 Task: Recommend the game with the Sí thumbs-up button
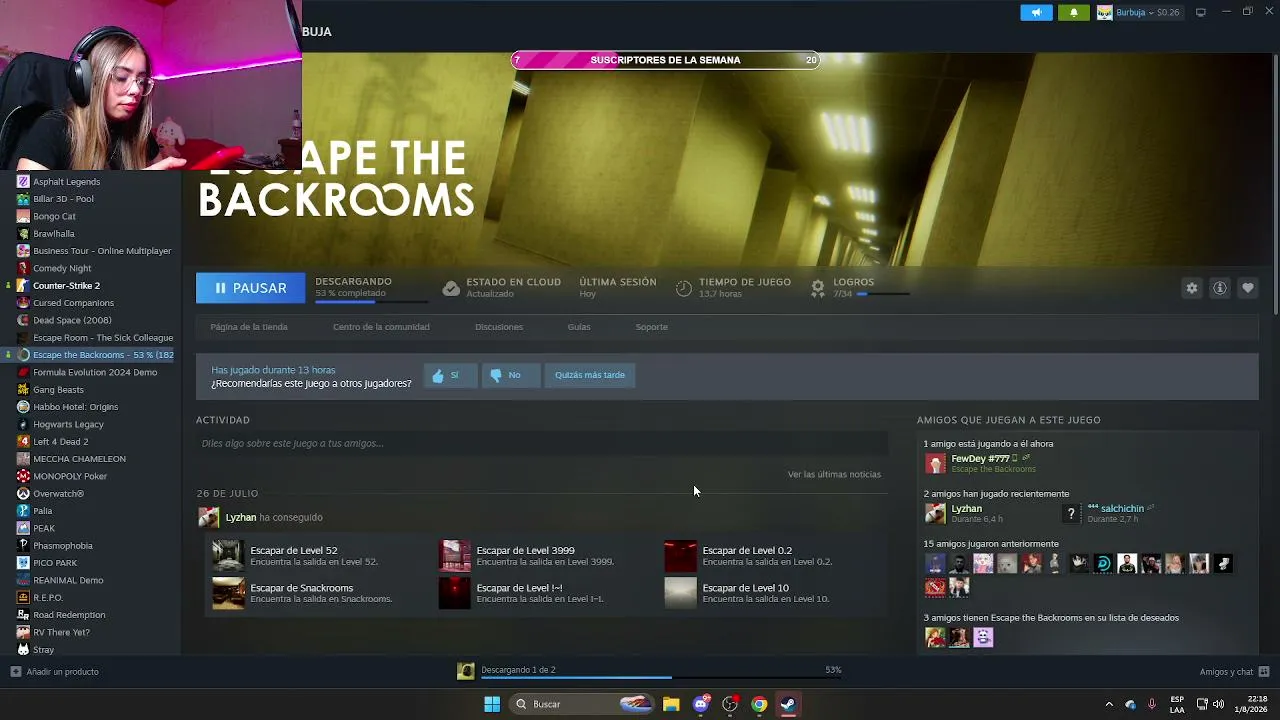pyautogui.click(x=450, y=375)
